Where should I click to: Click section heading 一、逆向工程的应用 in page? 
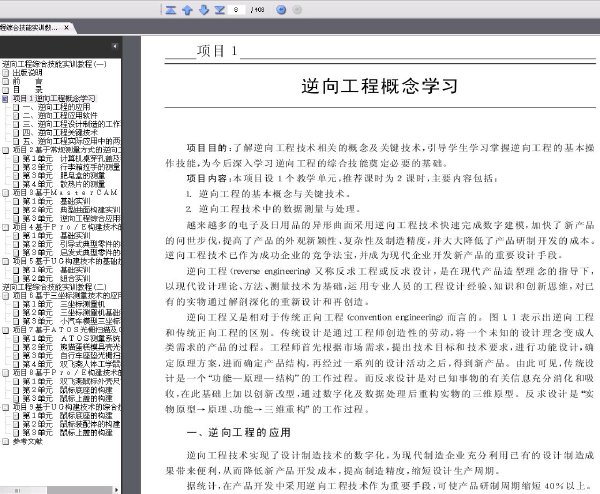pyautogui.click(x=239, y=433)
